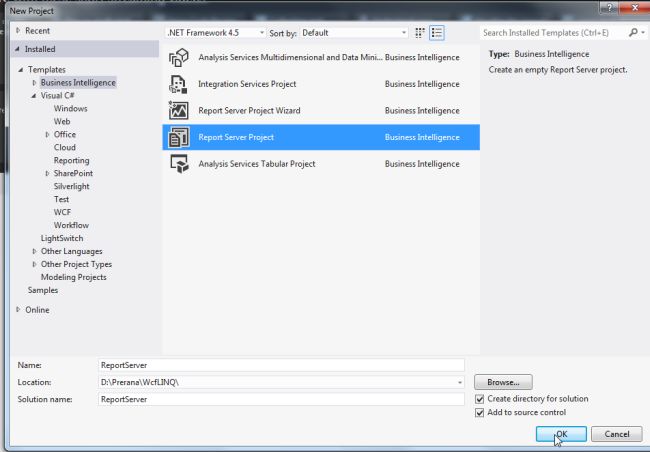Click the Office tree item label
Screen dimensions: 650x452
(65, 134)
